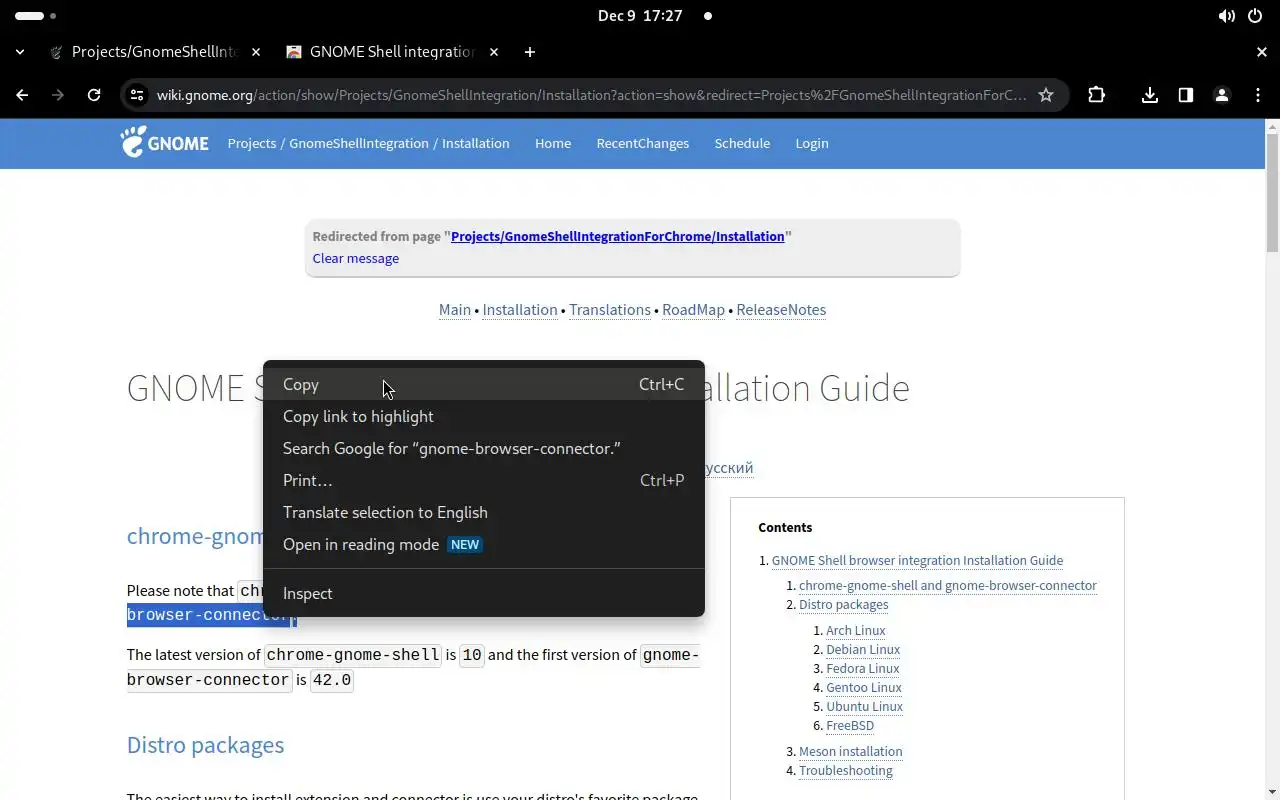Choose Copy from the context menu

[x=484, y=384]
